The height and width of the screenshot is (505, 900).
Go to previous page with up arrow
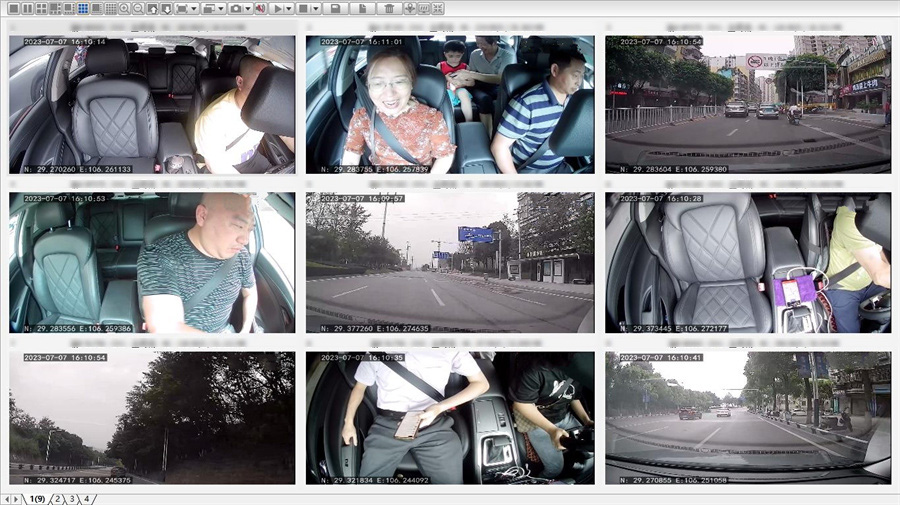[x=152, y=8]
